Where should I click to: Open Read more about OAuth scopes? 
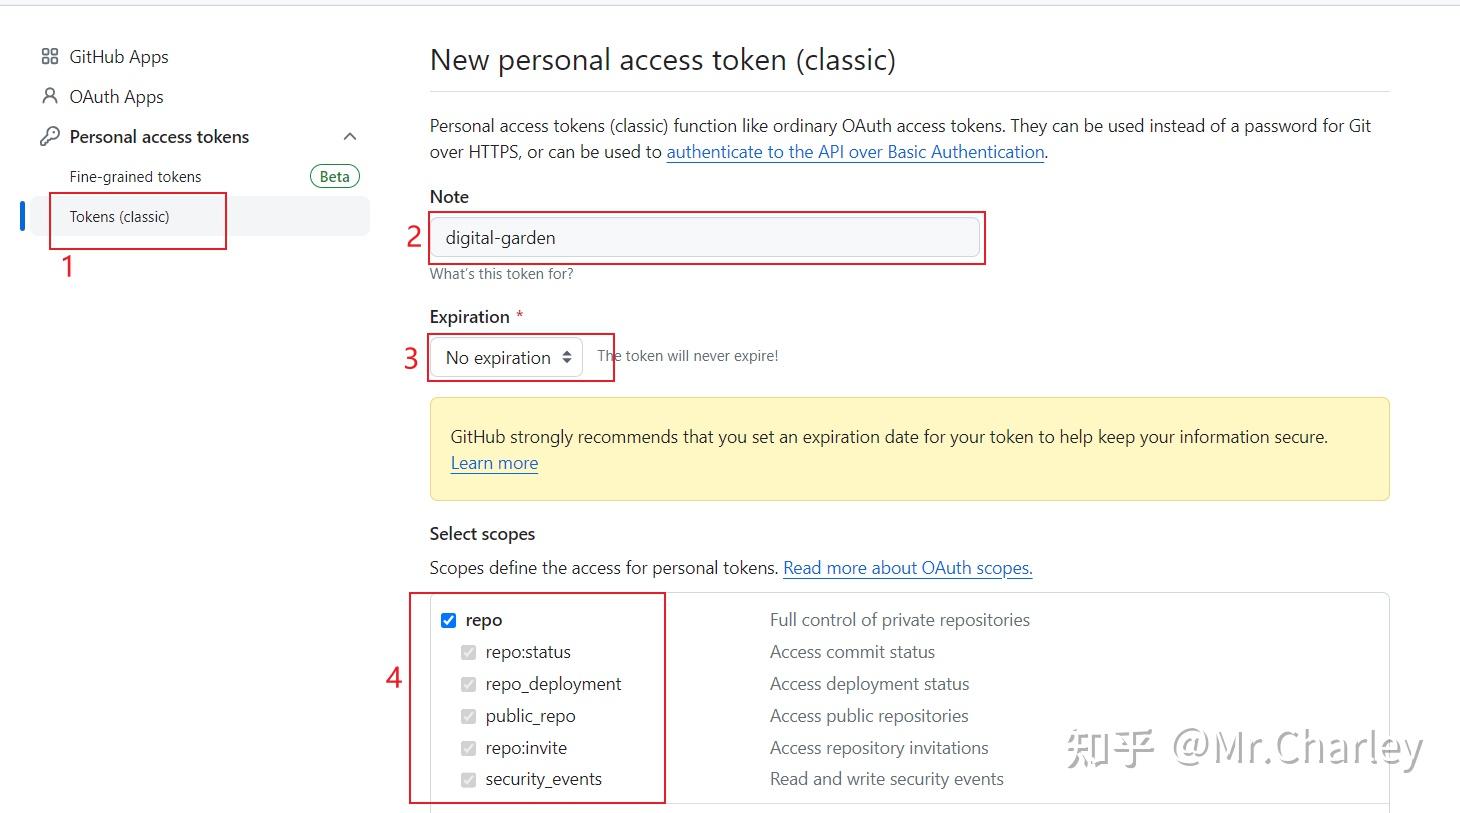point(906,567)
